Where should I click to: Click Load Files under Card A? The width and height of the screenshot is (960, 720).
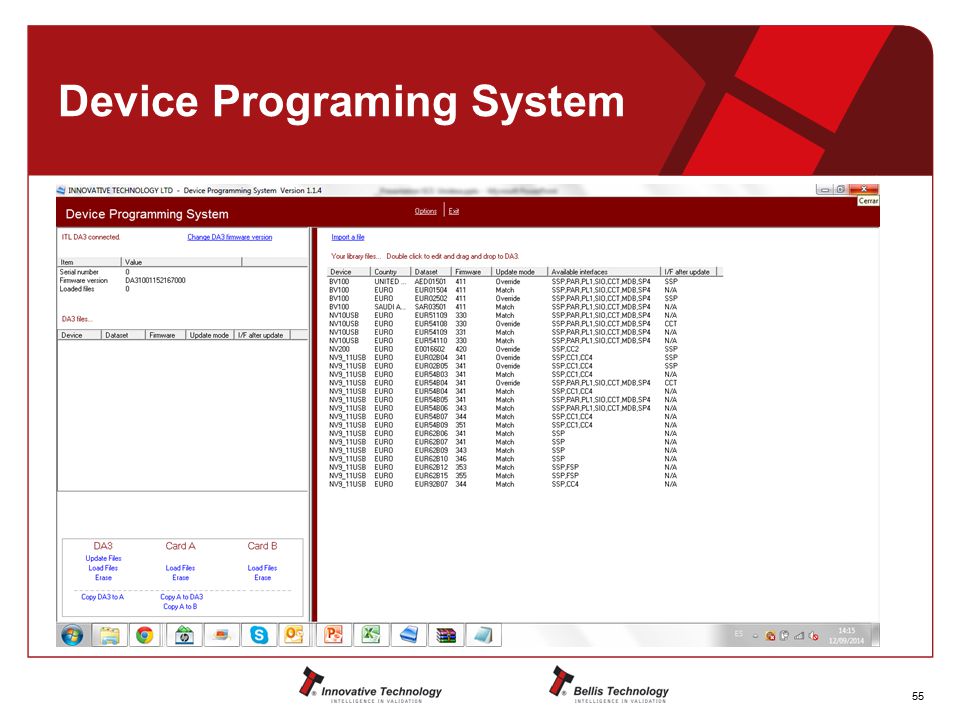(x=180, y=568)
